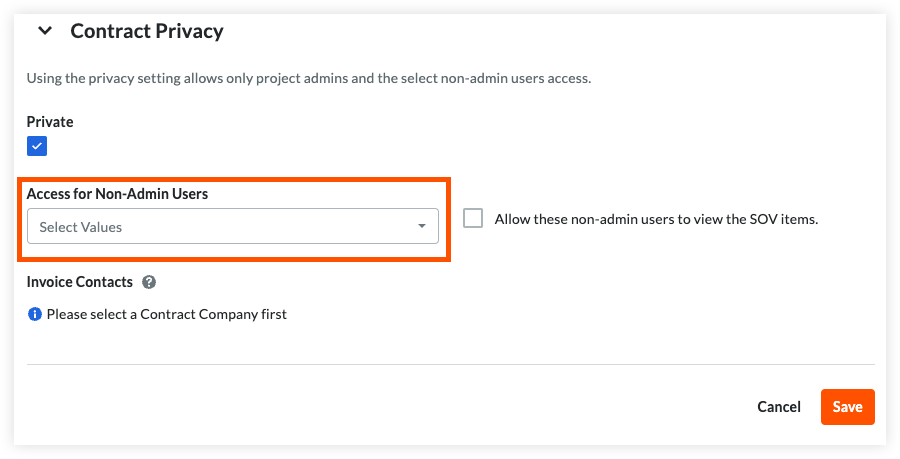900x459 pixels.
Task: Click the 'Please select a Contract Company first' message
Action: pyautogui.click(x=167, y=314)
